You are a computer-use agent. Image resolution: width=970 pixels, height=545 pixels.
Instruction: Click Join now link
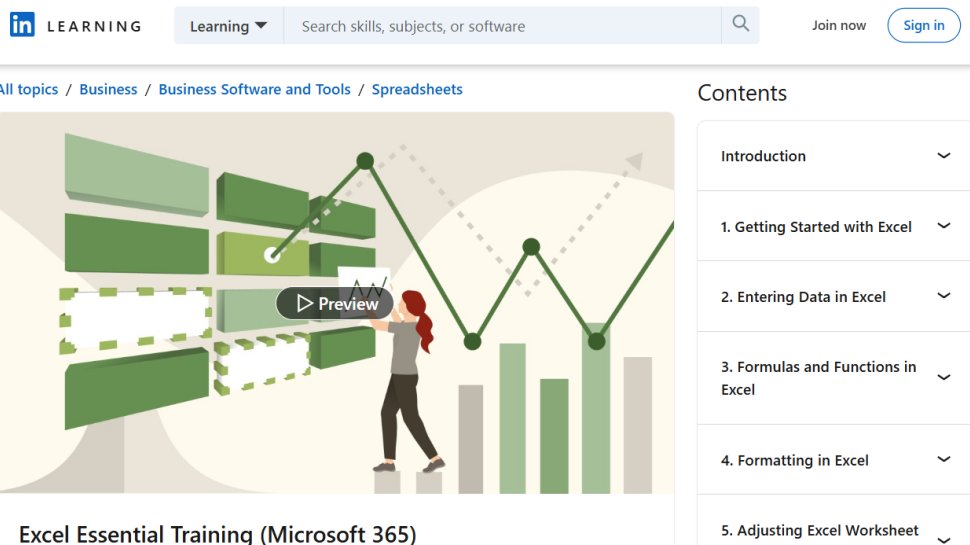point(839,25)
